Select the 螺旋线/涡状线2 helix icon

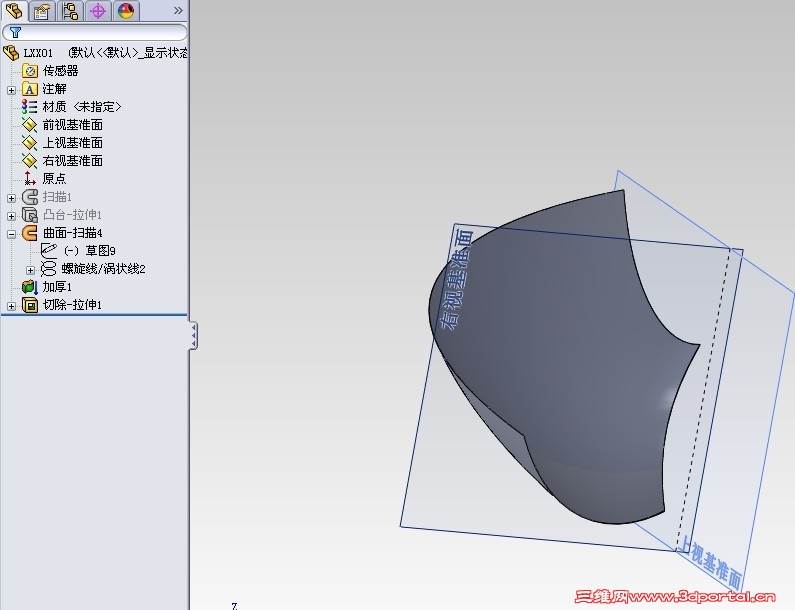tap(49, 269)
